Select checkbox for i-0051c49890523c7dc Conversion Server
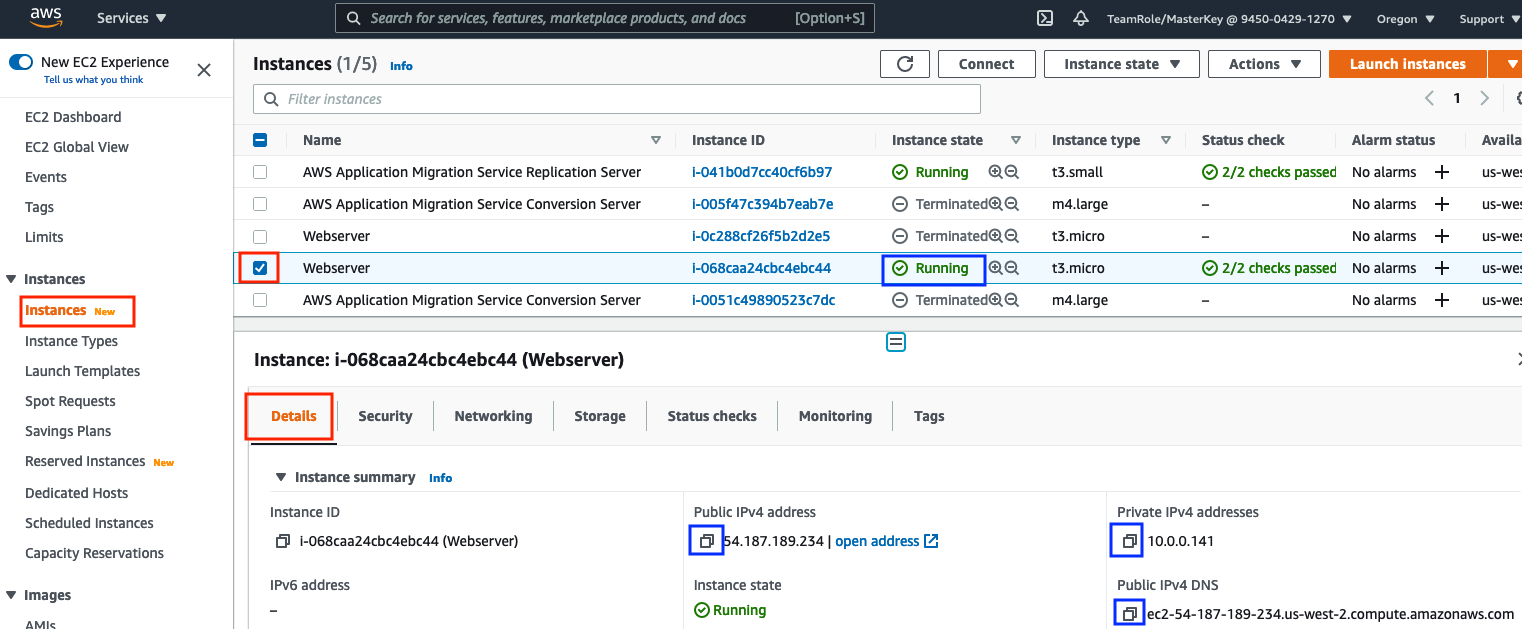The width and height of the screenshot is (1522, 629). [260, 300]
